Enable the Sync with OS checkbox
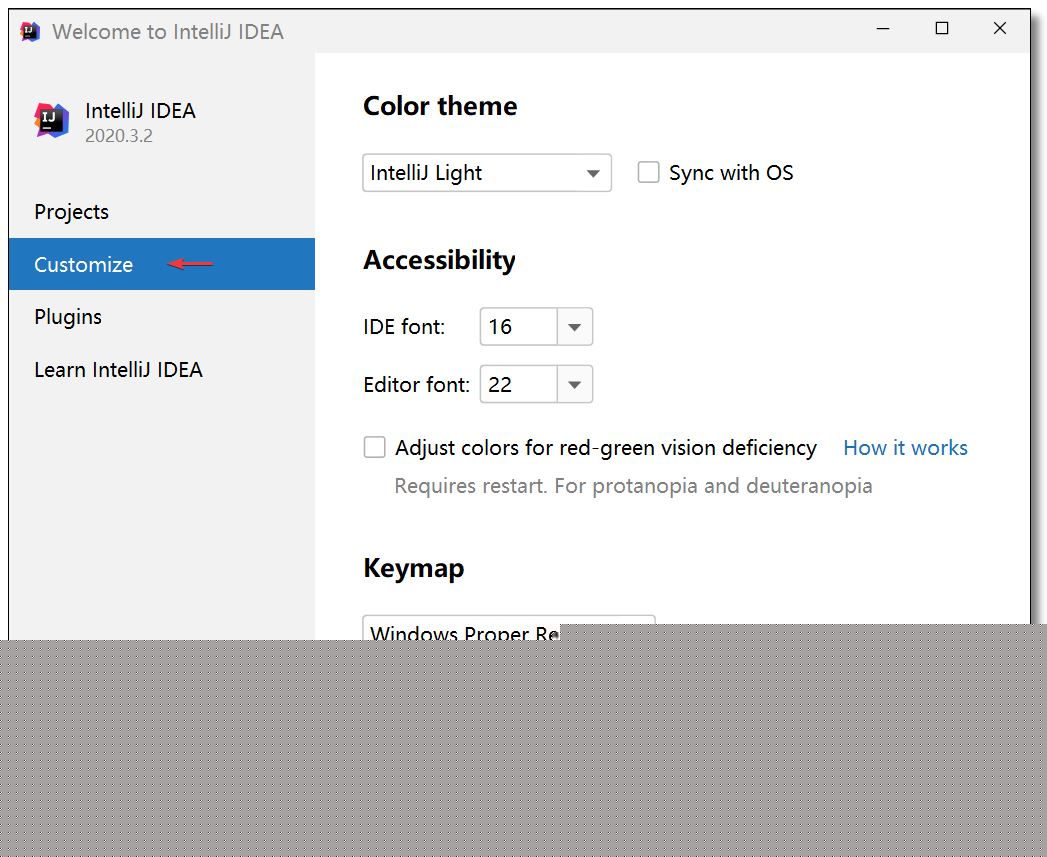The image size is (1047, 857). pyautogui.click(x=649, y=173)
